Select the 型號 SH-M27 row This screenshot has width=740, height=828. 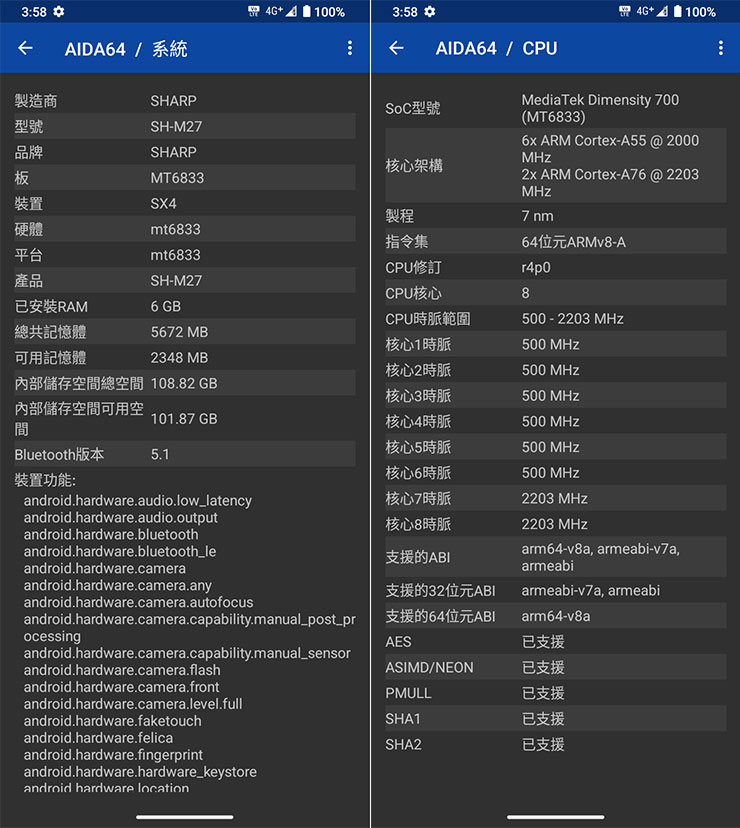(184, 126)
